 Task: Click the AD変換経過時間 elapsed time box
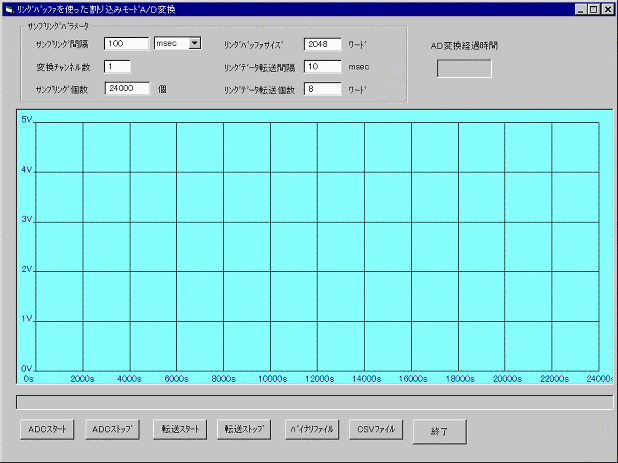[x=464, y=68]
